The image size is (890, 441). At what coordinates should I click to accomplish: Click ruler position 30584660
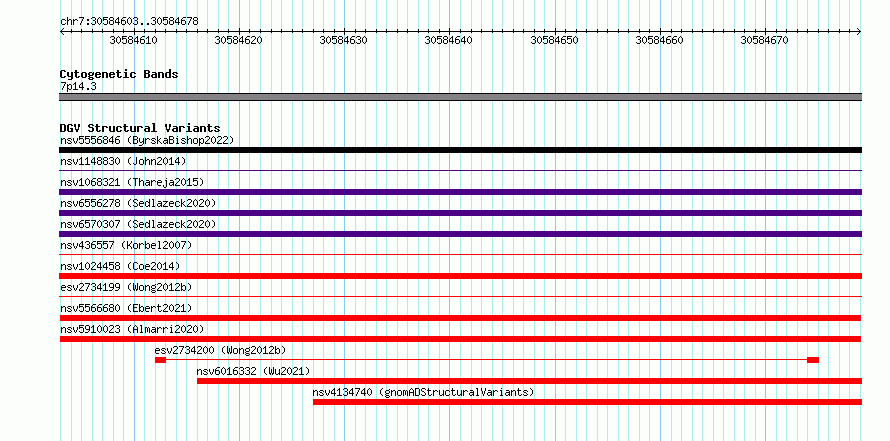pyautogui.click(x=660, y=40)
